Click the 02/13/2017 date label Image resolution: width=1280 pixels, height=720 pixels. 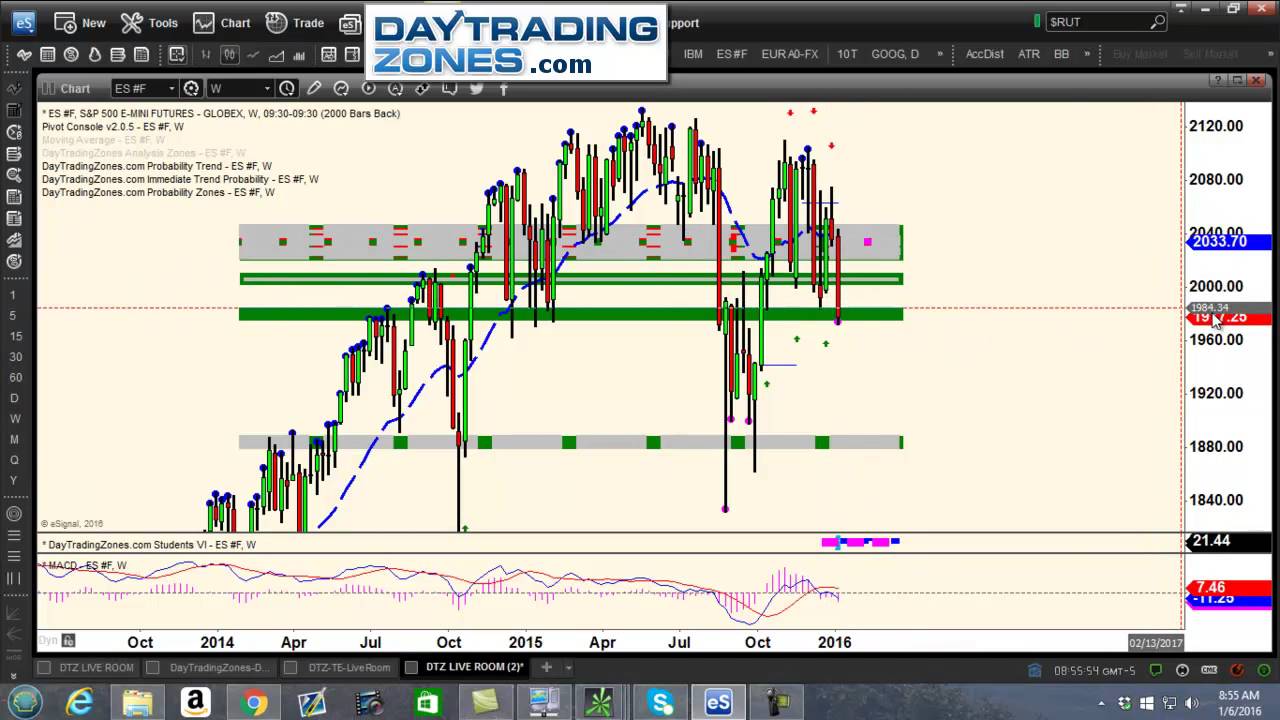pyautogui.click(x=1156, y=642)
